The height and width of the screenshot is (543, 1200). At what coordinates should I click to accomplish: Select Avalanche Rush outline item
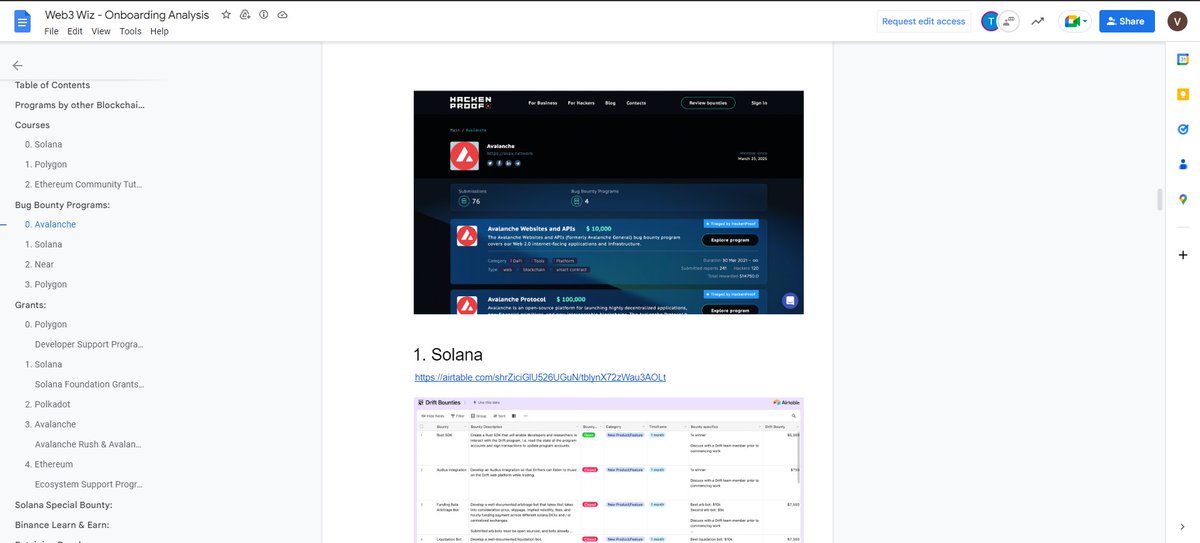[89, 445]
